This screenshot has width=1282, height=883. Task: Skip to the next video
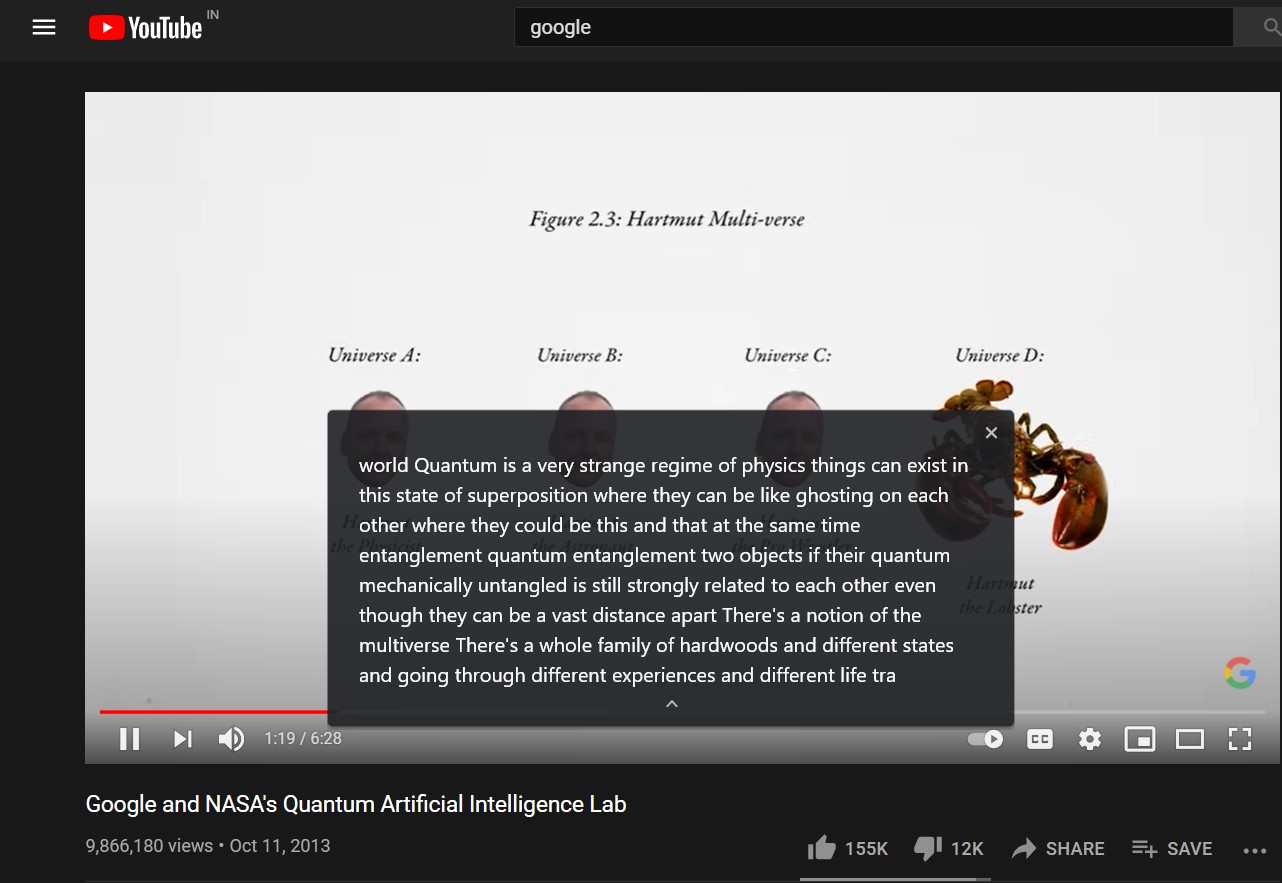click(182, 738)
